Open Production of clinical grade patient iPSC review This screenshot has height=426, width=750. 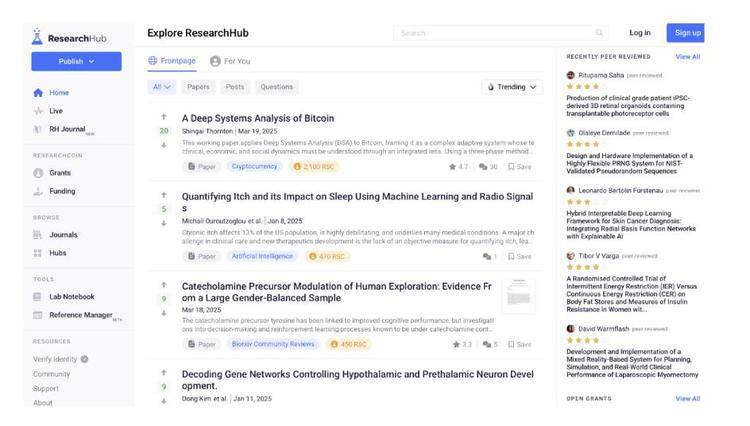628,106
